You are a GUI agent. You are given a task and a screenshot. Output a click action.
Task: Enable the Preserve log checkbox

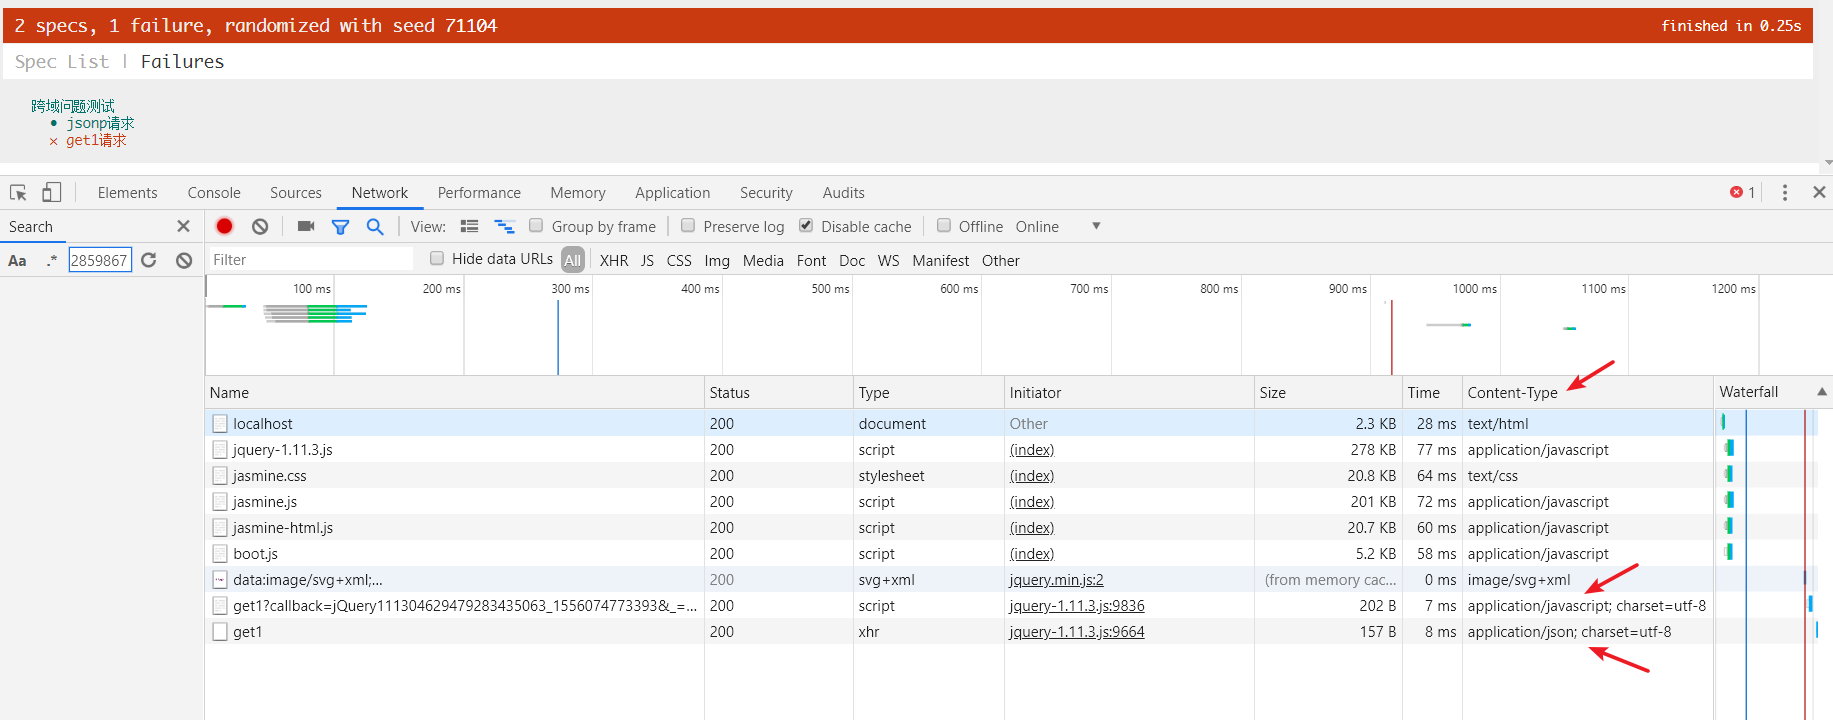(x=688, y=226)
